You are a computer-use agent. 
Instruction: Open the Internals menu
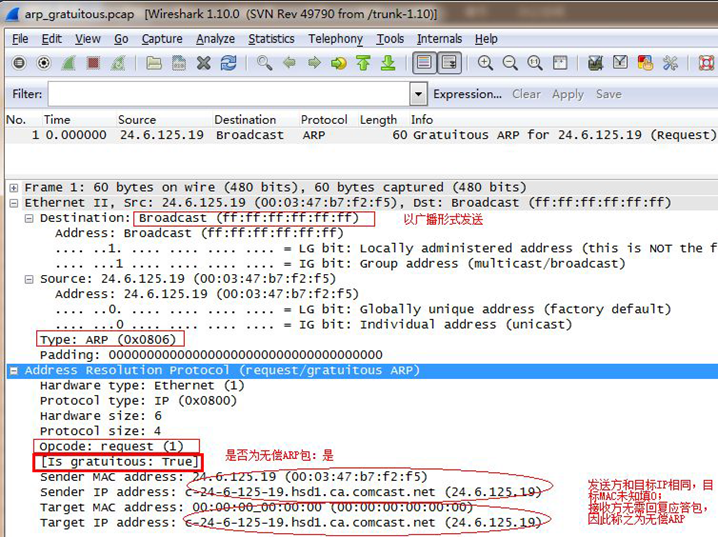pos(439,39)
